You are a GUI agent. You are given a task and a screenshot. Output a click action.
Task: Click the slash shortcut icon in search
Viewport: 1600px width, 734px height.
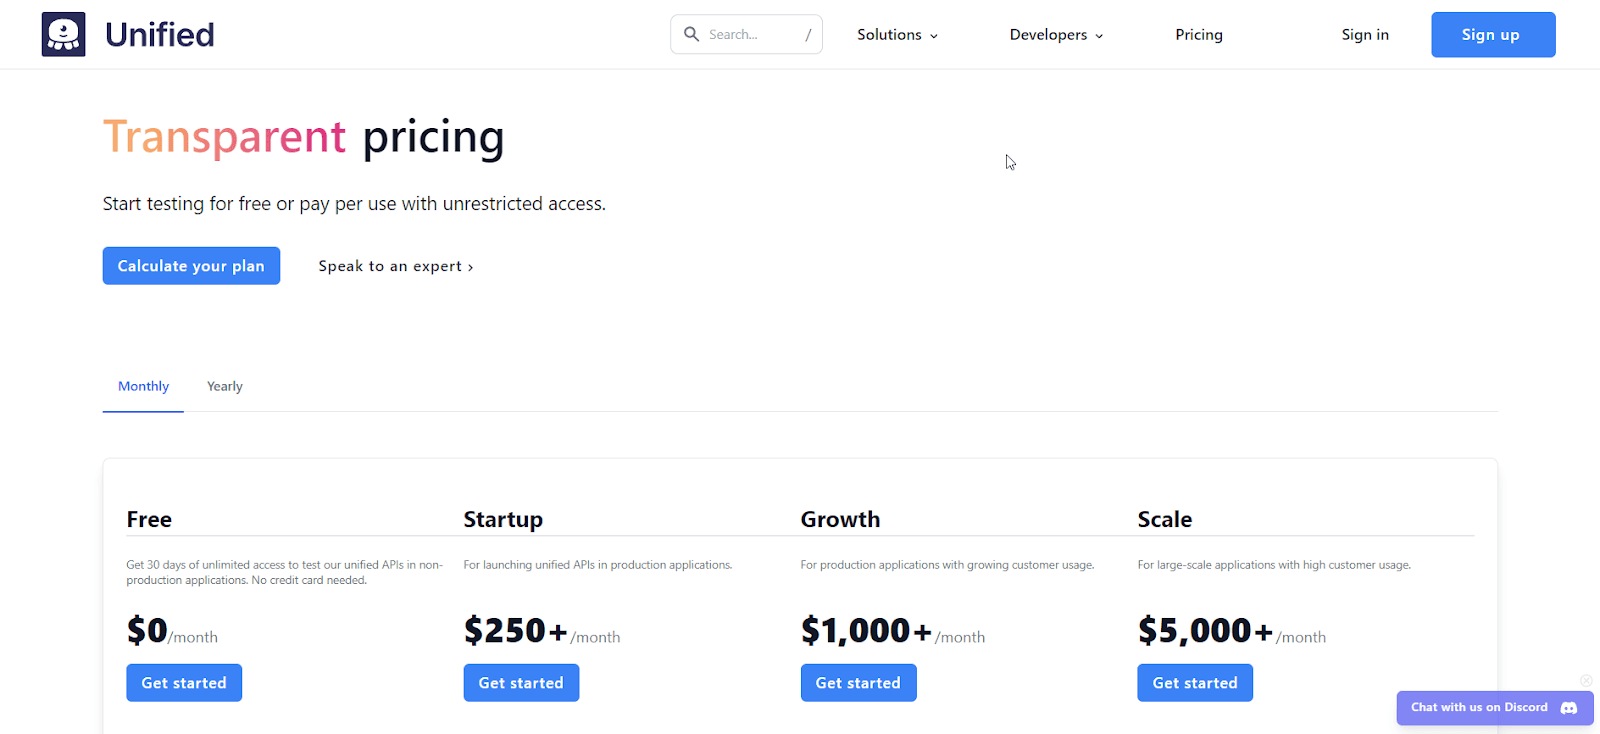808,35
